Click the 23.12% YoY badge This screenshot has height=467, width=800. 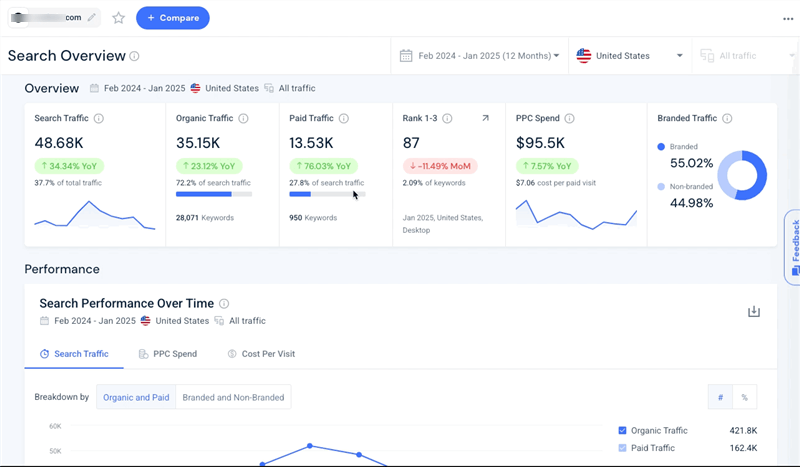(x=209, y=166)
